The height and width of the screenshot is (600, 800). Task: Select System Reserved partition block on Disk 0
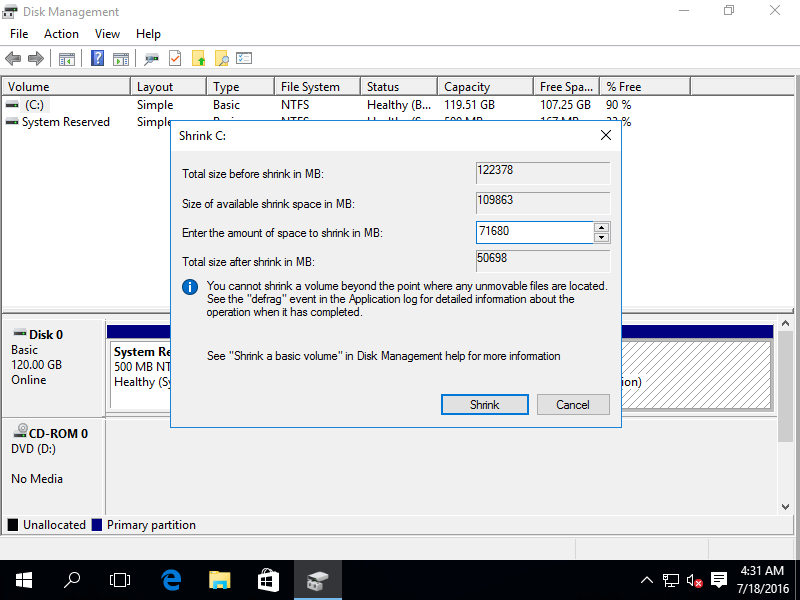[141, 375]
